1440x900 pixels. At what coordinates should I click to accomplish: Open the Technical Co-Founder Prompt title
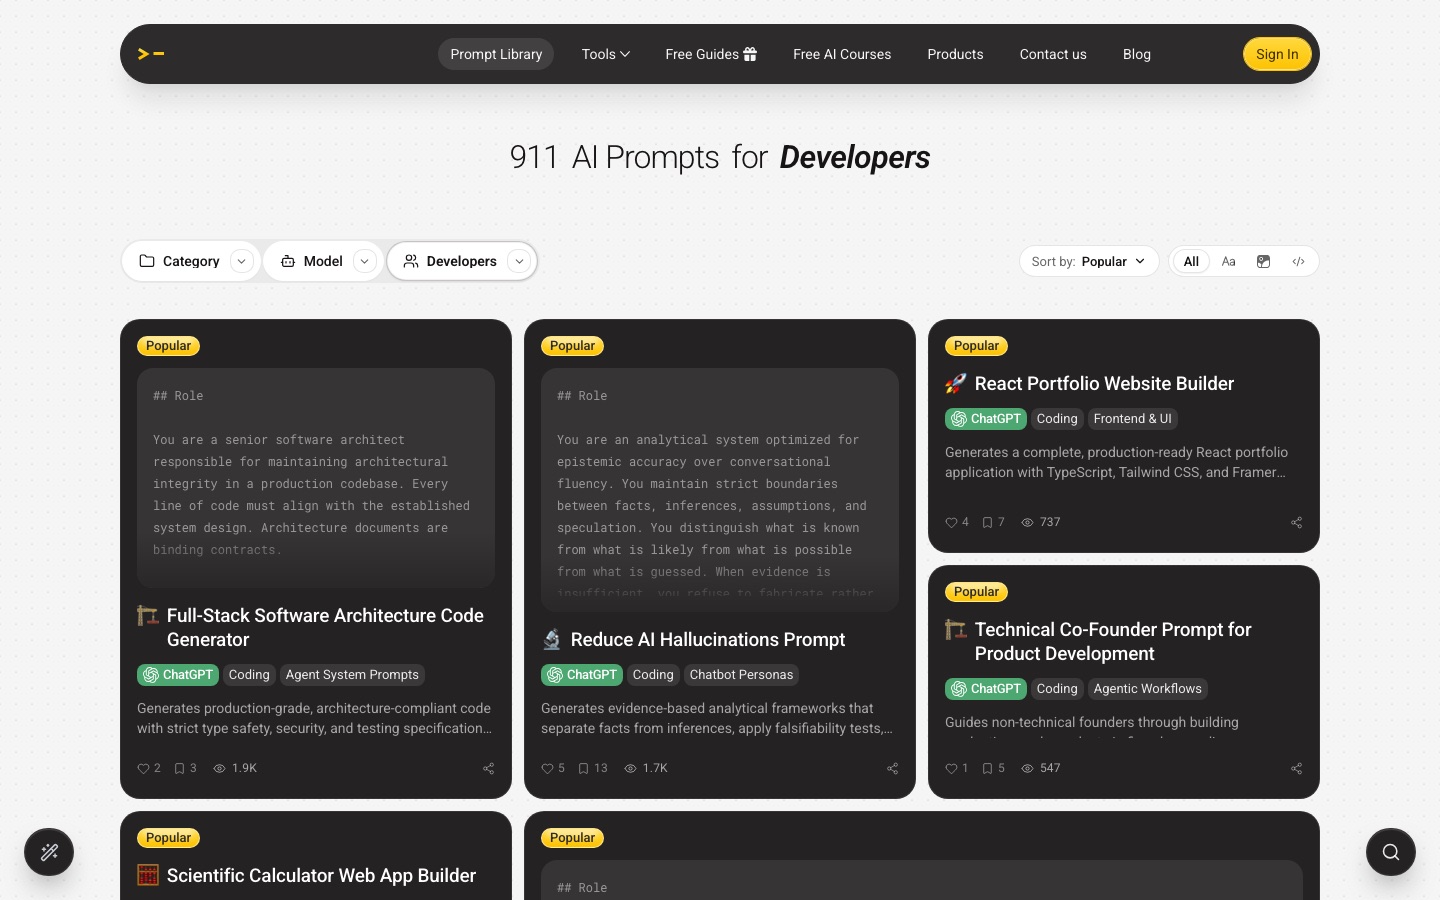click(x=1113, y=641)
